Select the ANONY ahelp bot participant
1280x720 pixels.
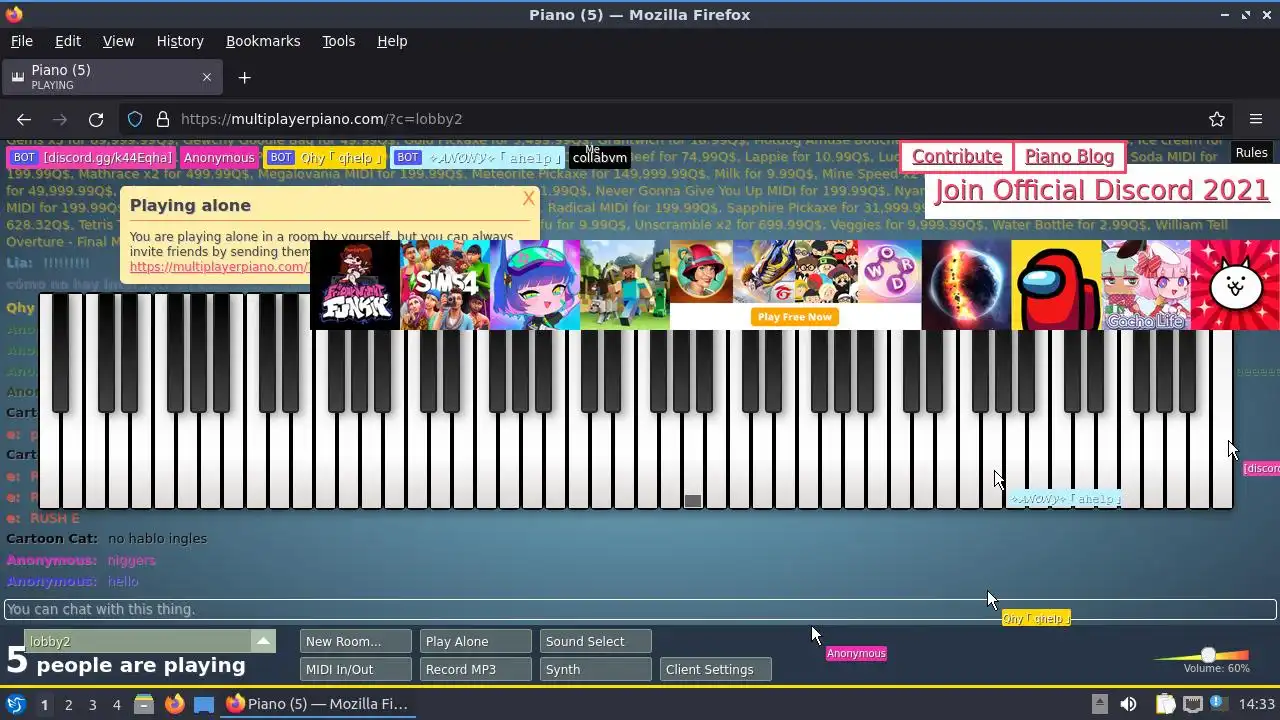[x=479, y=158]
